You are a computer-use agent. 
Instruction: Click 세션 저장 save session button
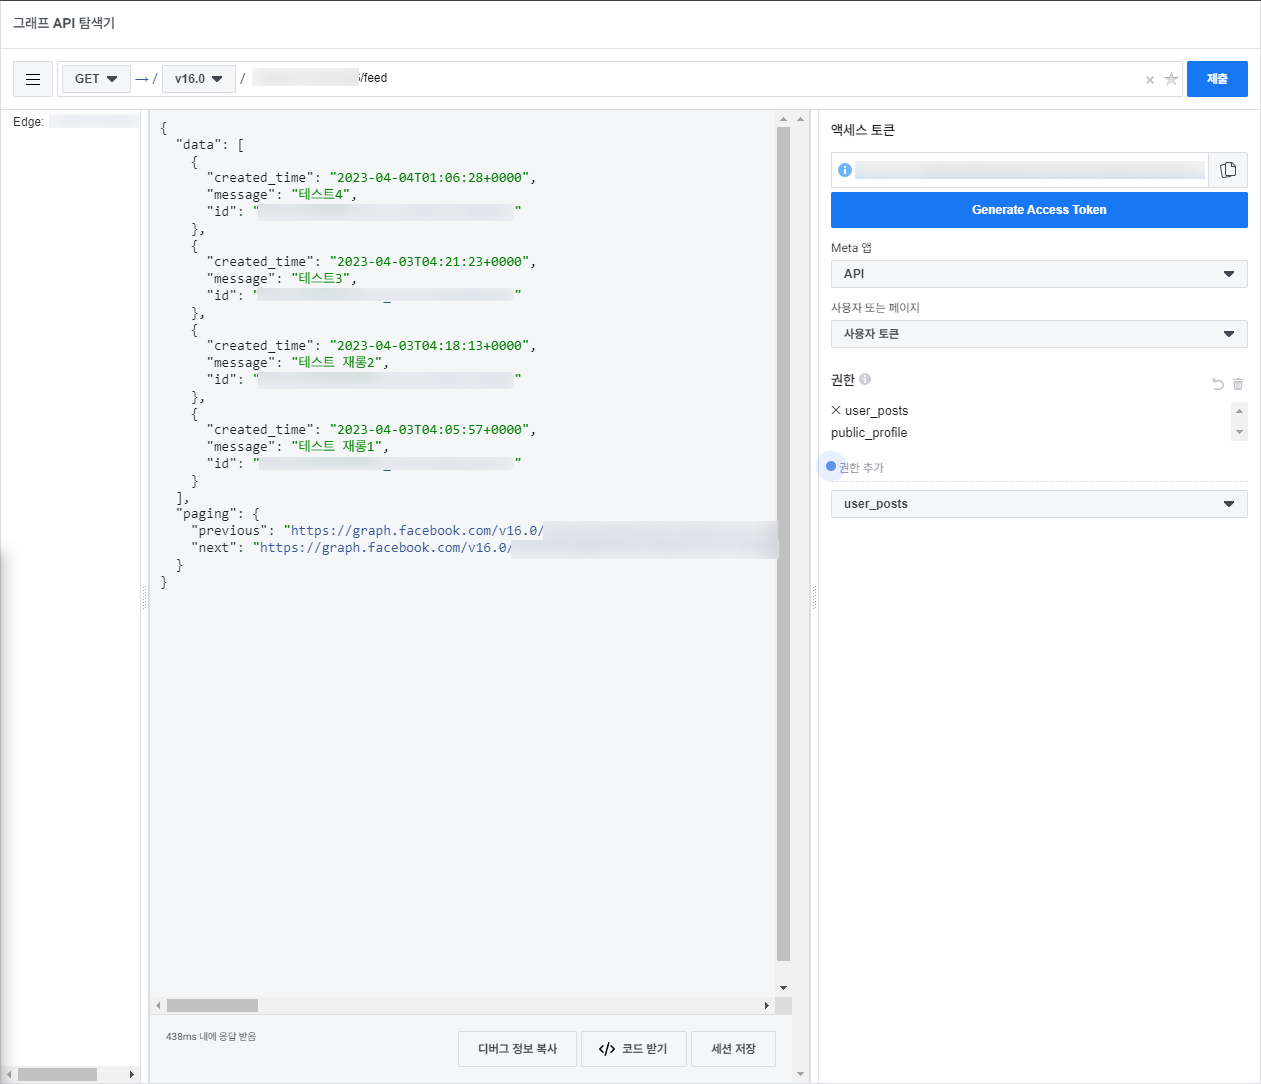(733, 1049)
